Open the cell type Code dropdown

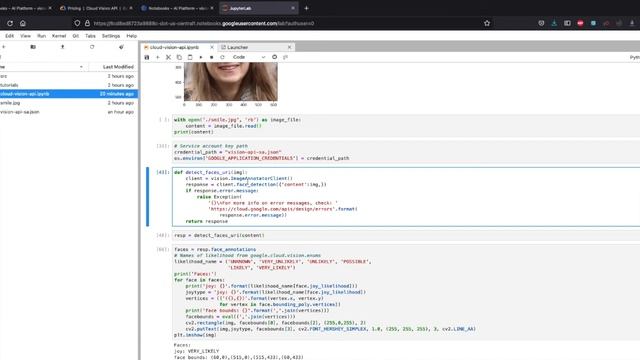coord(249,57)
